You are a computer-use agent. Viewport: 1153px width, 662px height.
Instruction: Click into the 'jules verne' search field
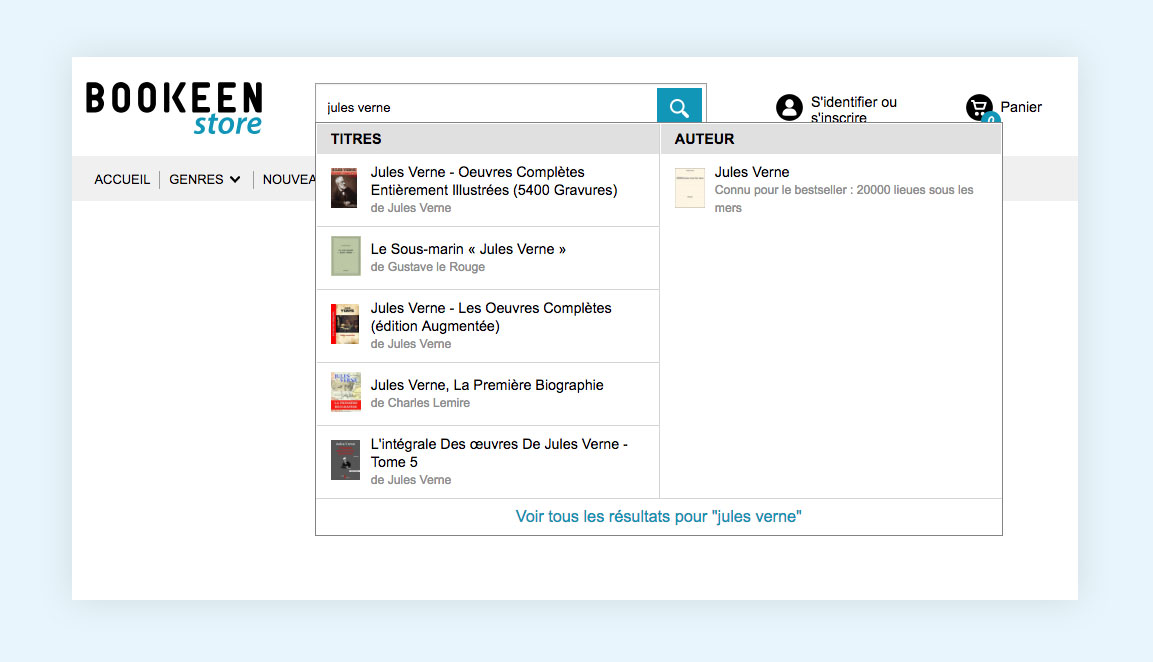[x=487, y=107]
